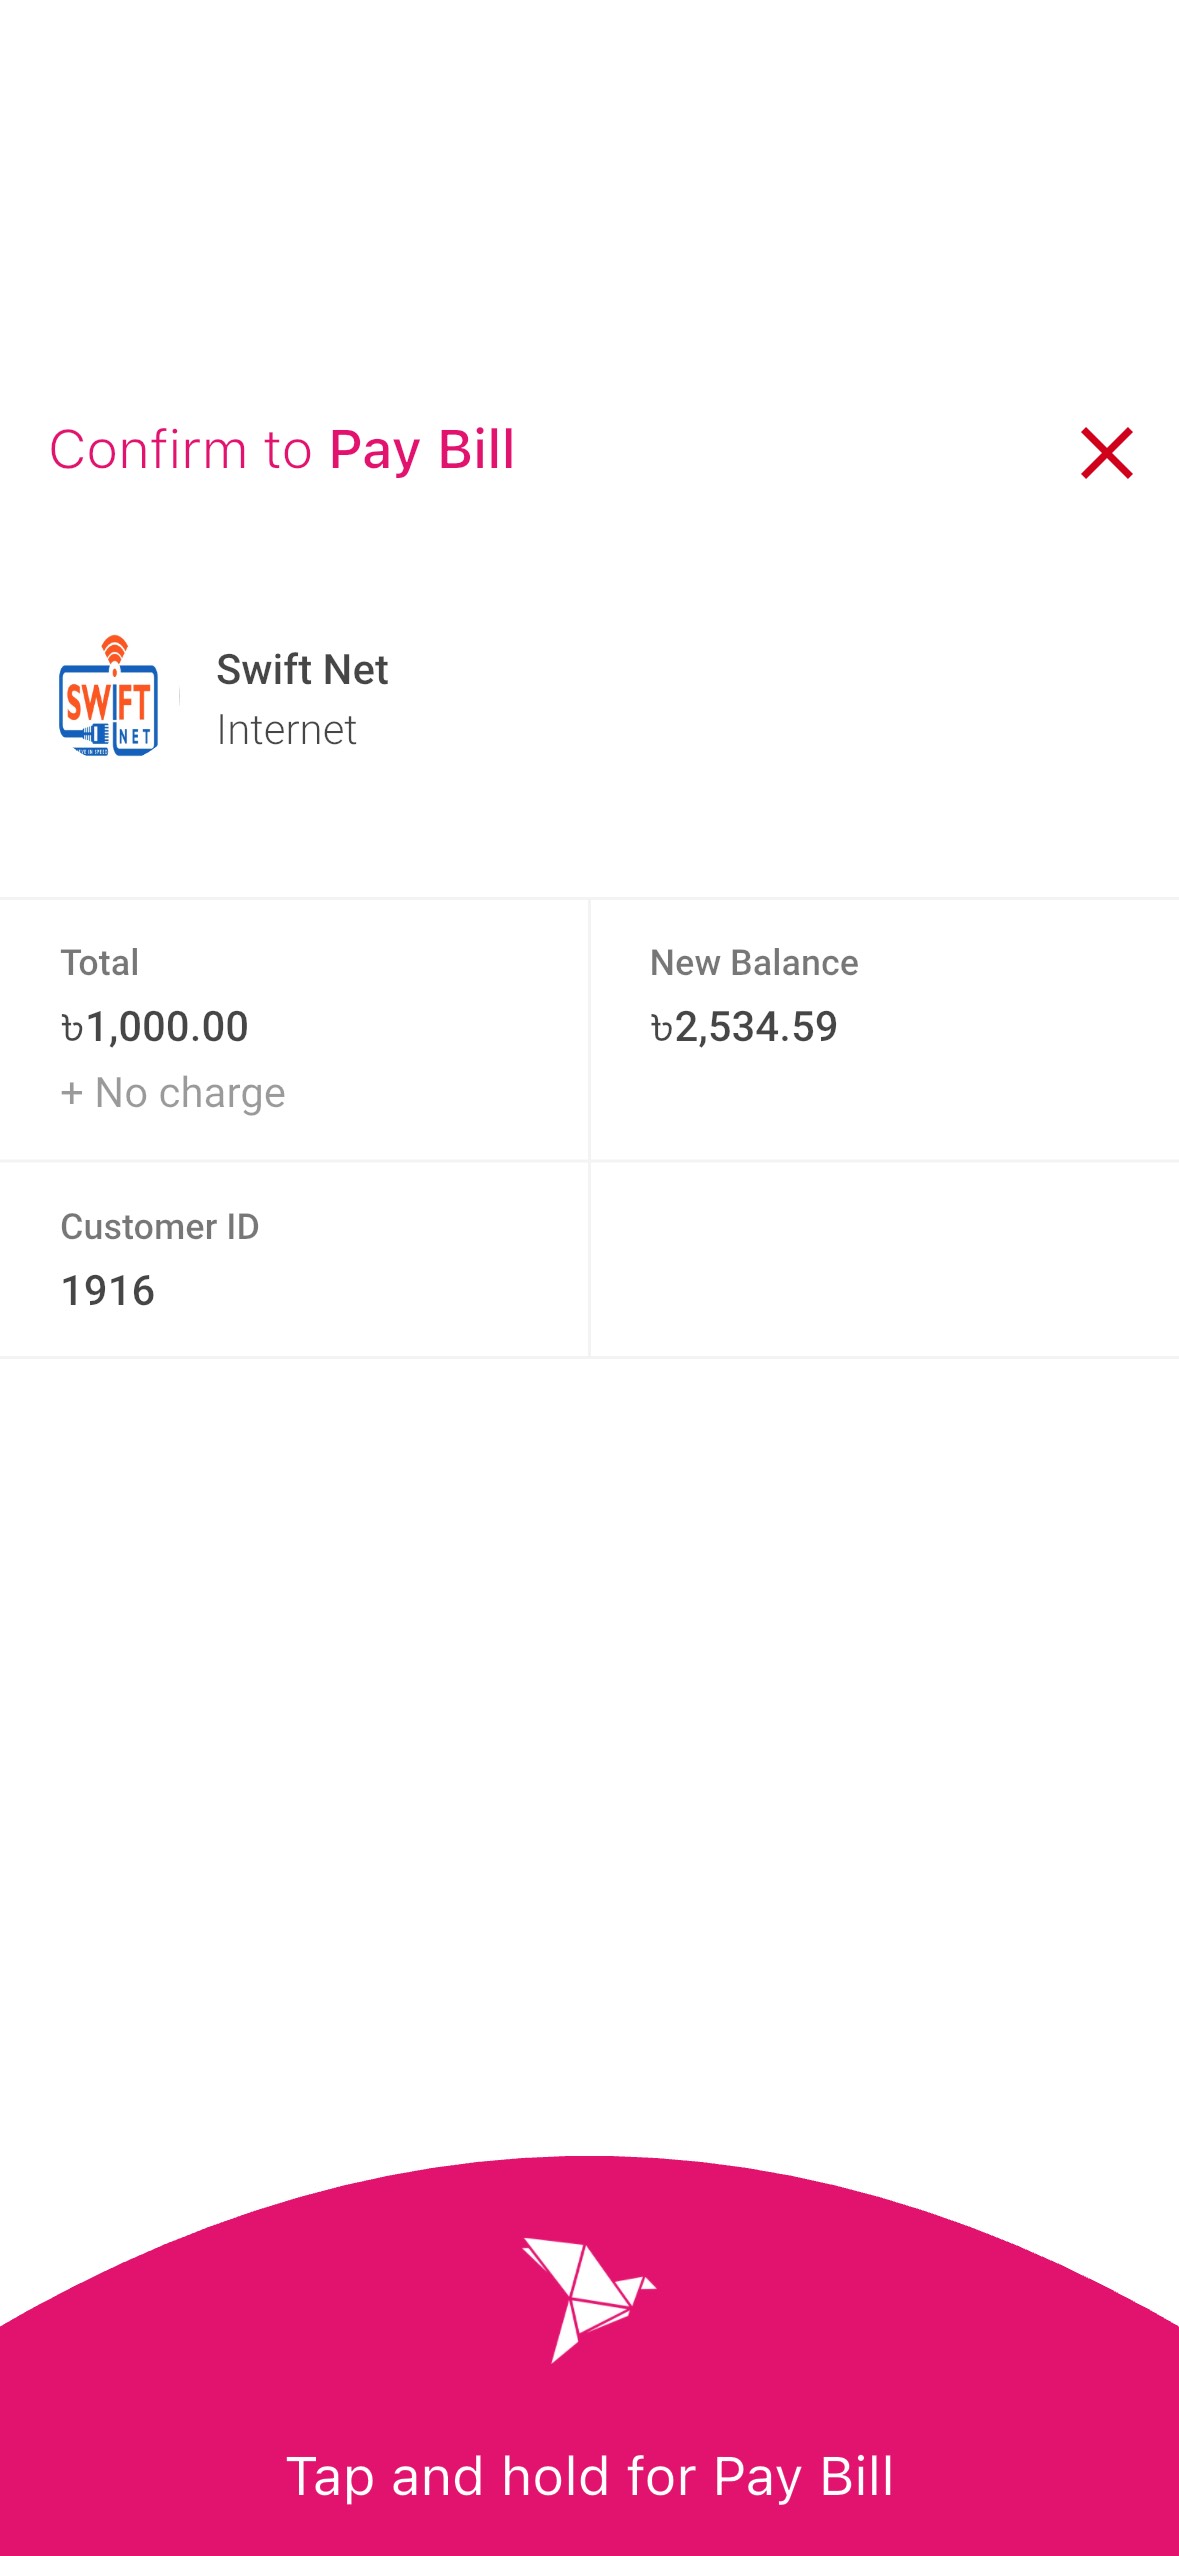Close the Confirm to Pay Bill sheet
The image size is (1179, 2556).
[1106, 453]
